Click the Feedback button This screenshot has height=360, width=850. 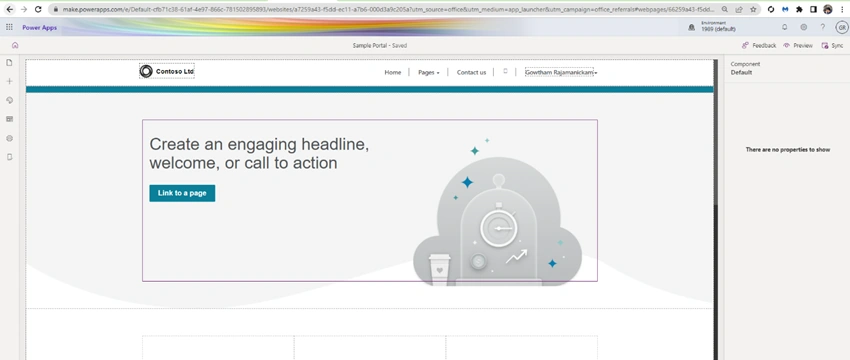coord(759,46)
